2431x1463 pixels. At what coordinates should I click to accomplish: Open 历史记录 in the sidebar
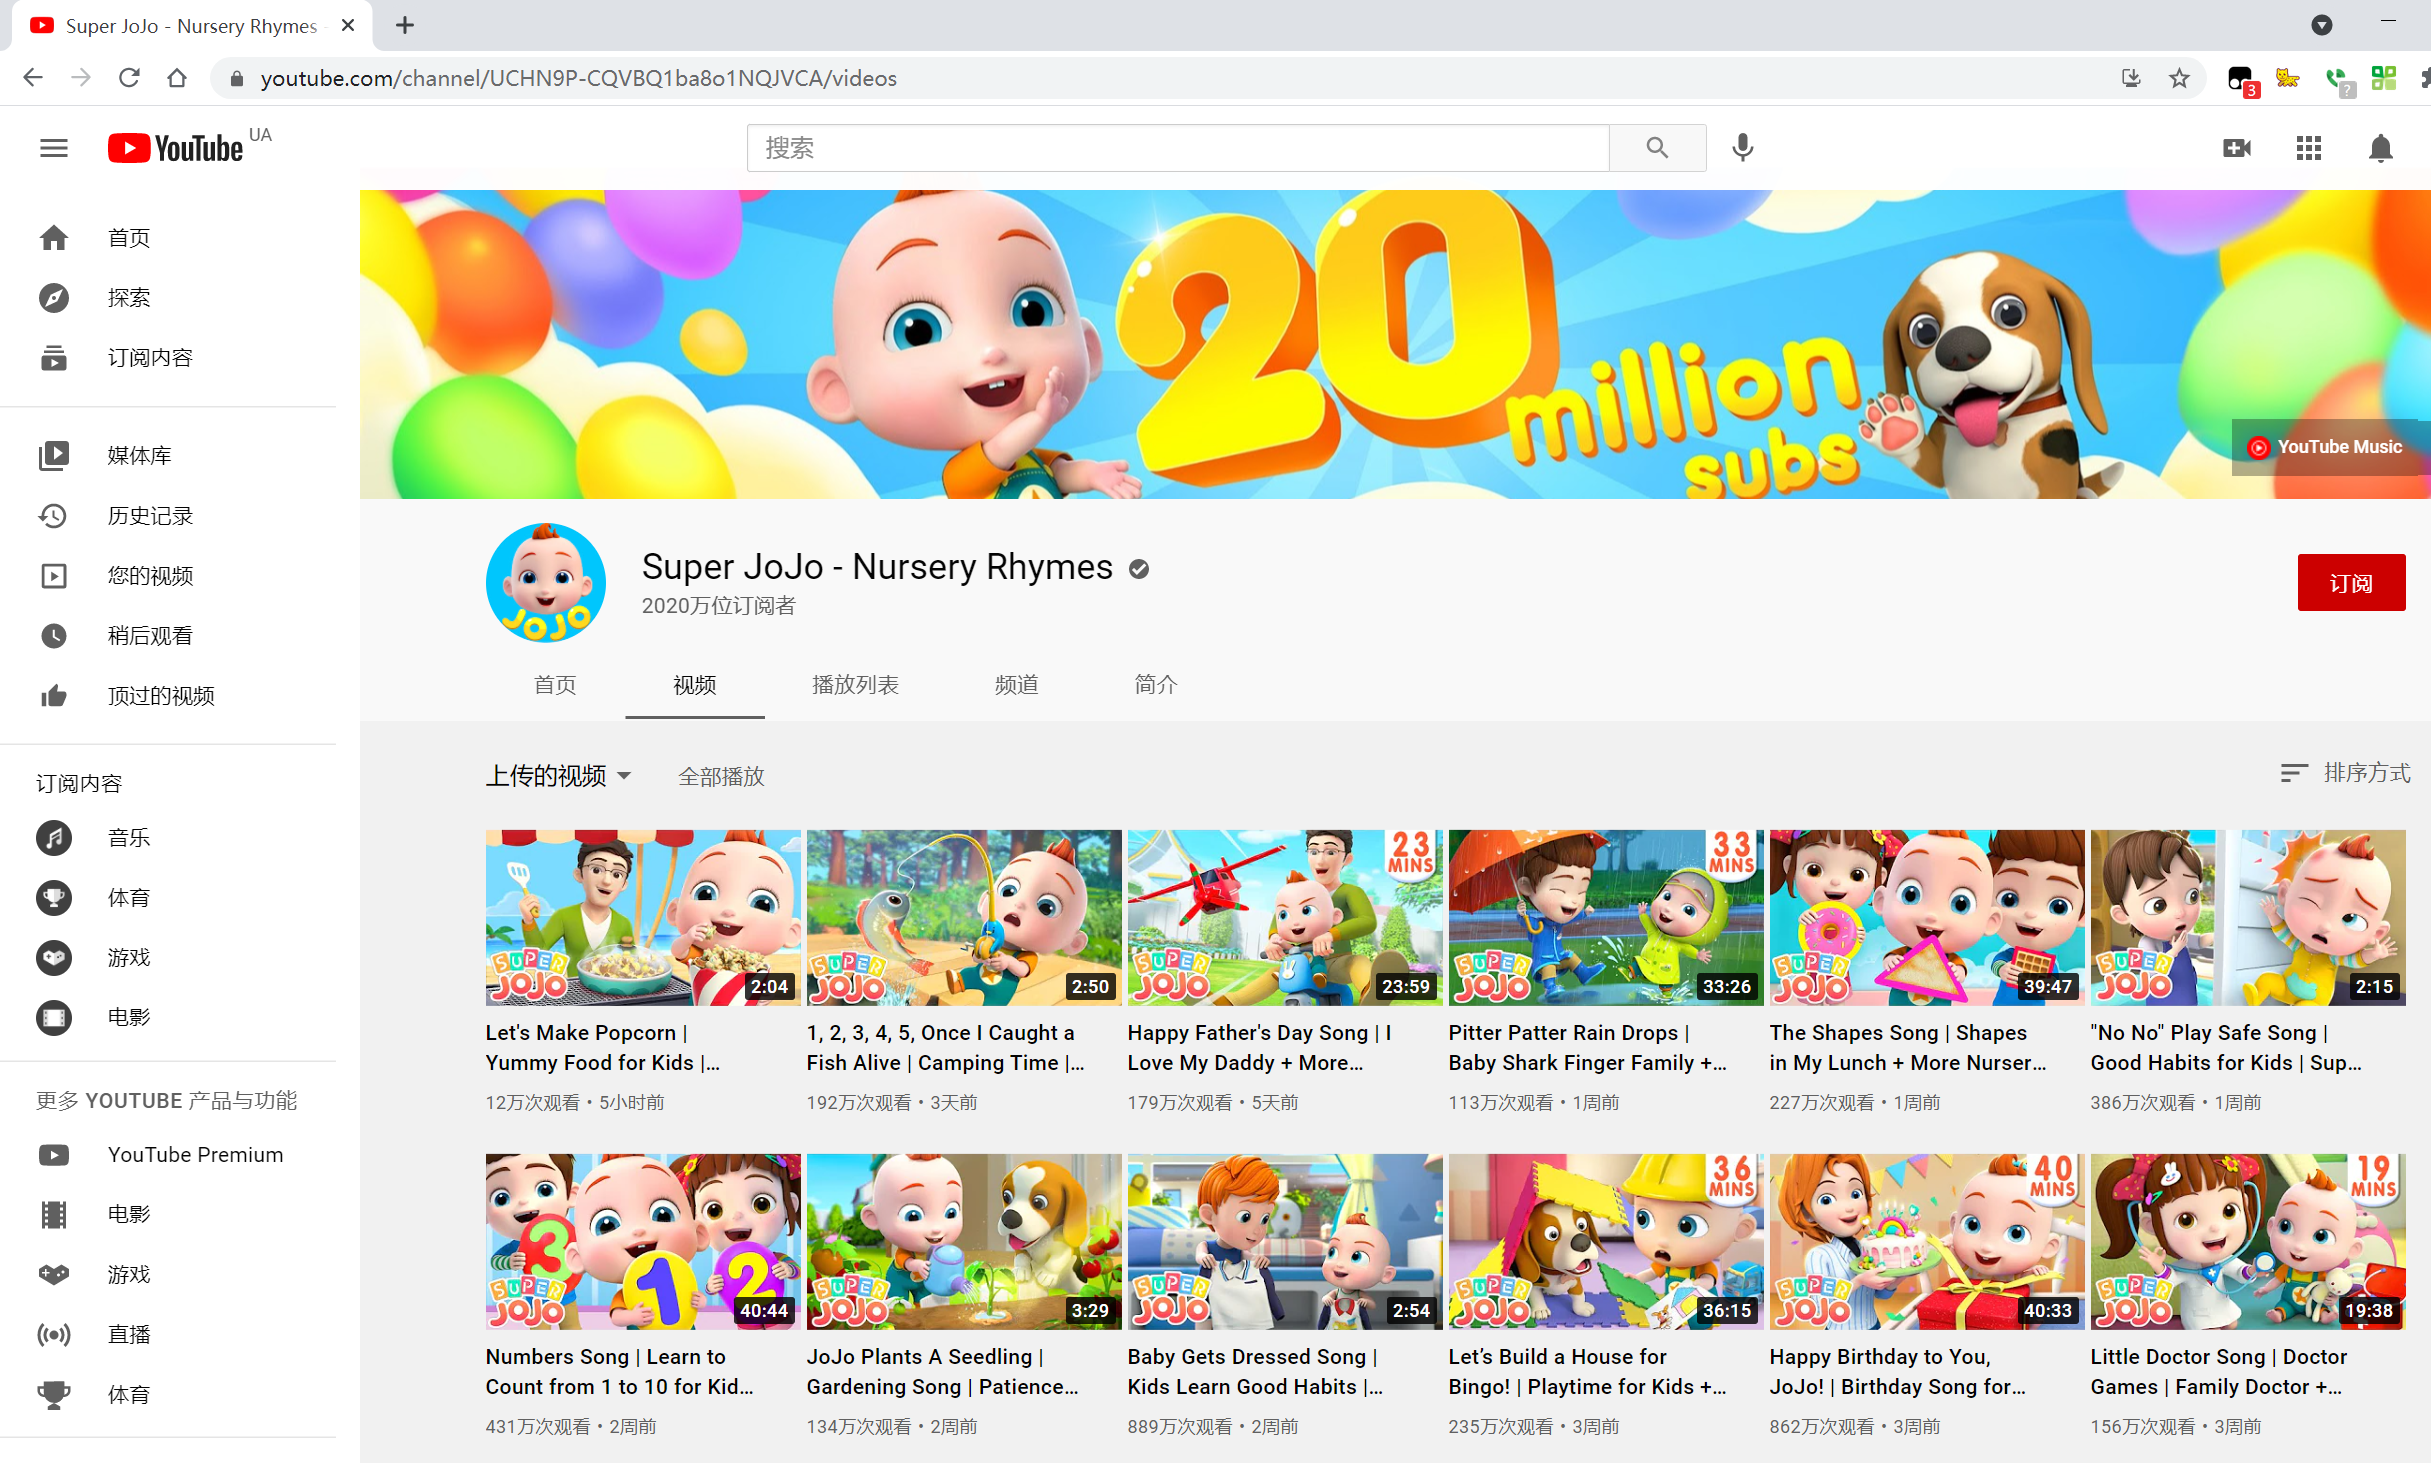tap(168, 516)
